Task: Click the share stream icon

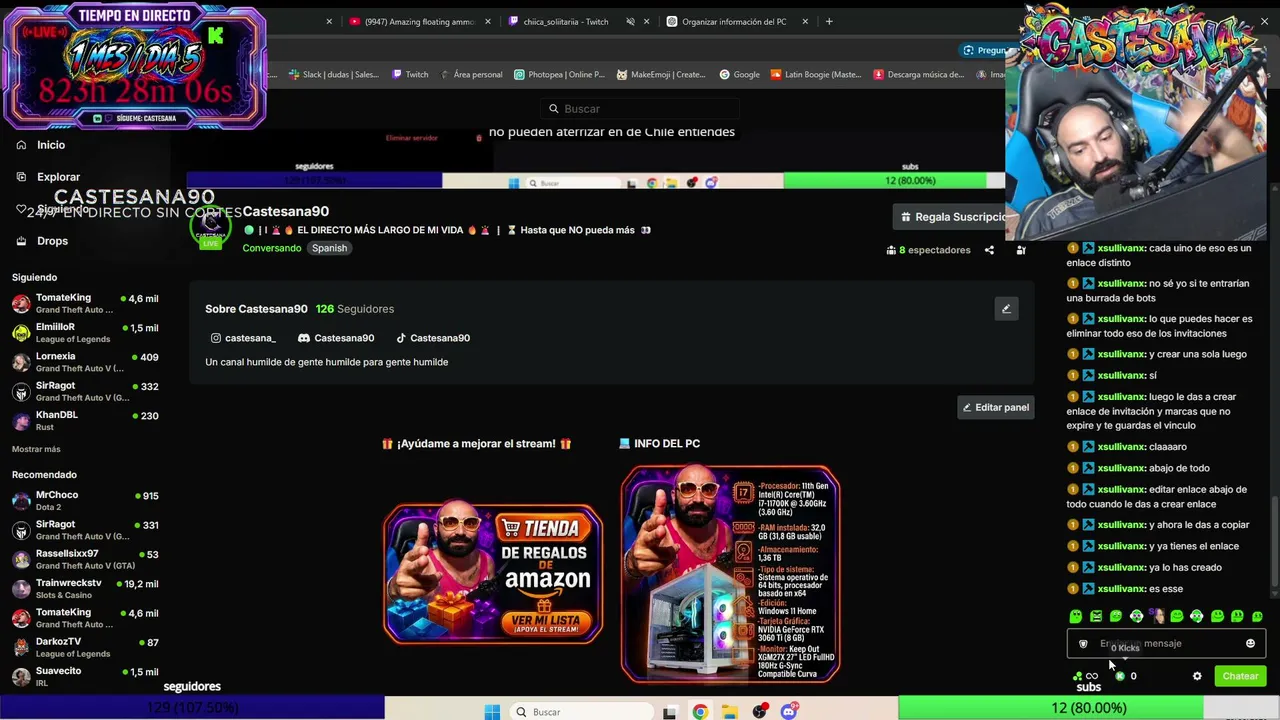Action: click(989, 250)
